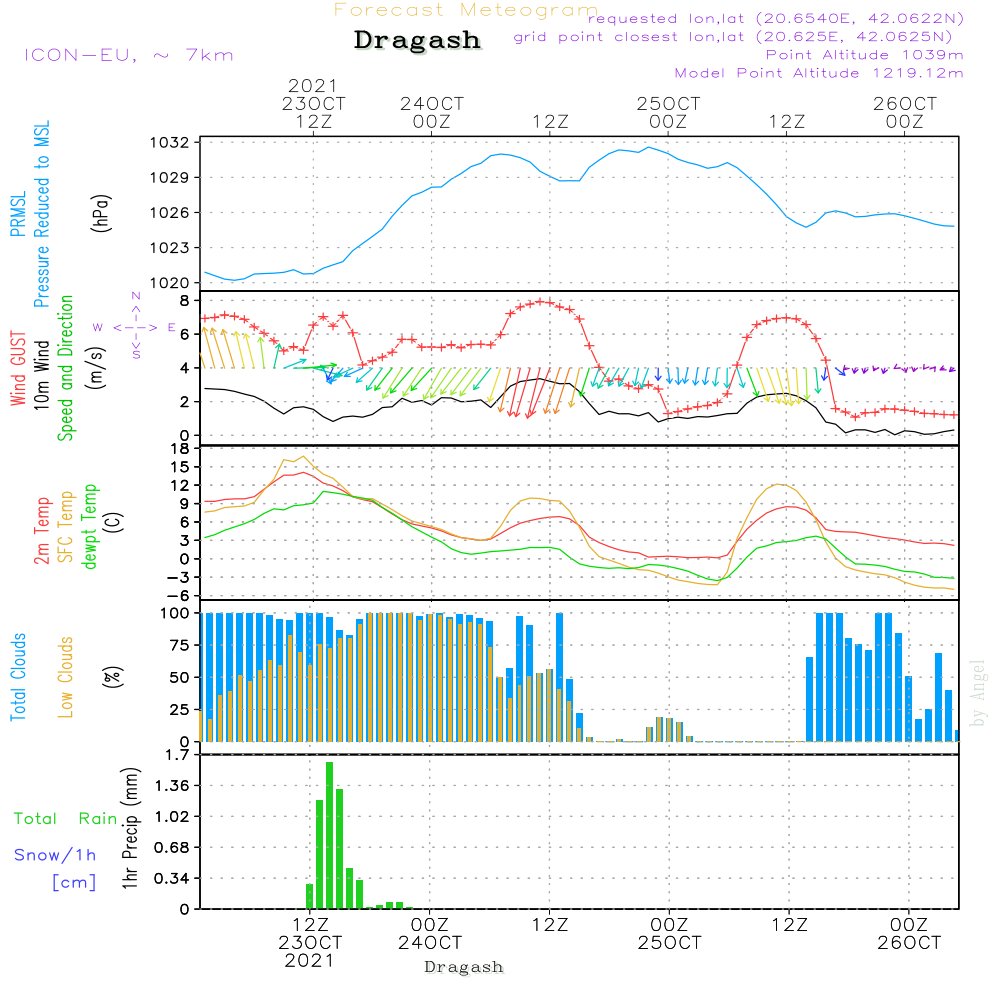The height and width of the screenshot is (1000, 1000).
Task: Click the Total Clouds legend label
Action: 18,677
